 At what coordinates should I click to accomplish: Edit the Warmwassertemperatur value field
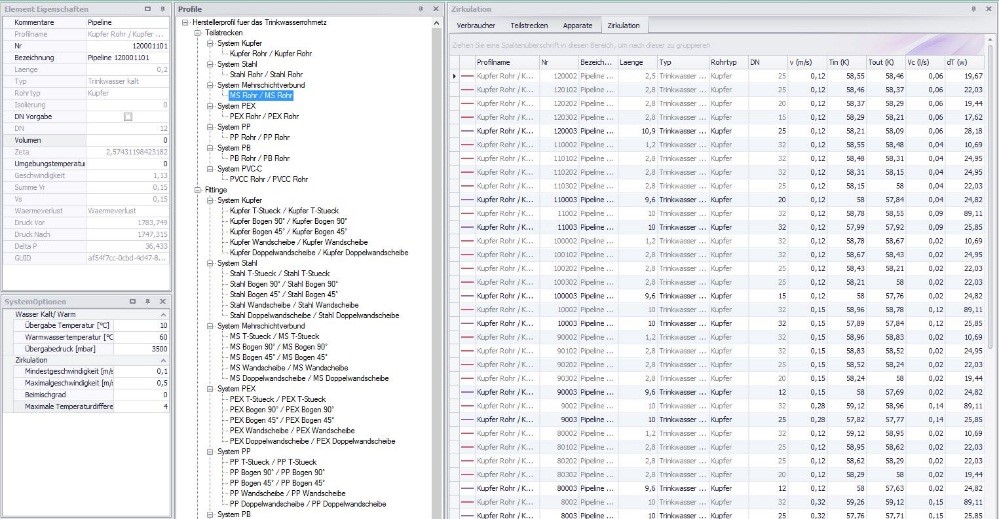(141, 338)
